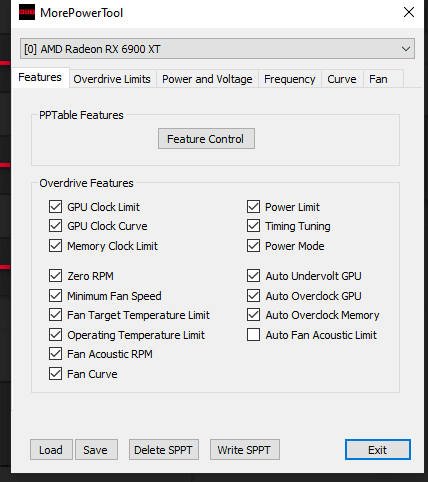Toggle the Zero RPM checkbox
The height and width of the screenshot is (482, 428).
[55, 276]
